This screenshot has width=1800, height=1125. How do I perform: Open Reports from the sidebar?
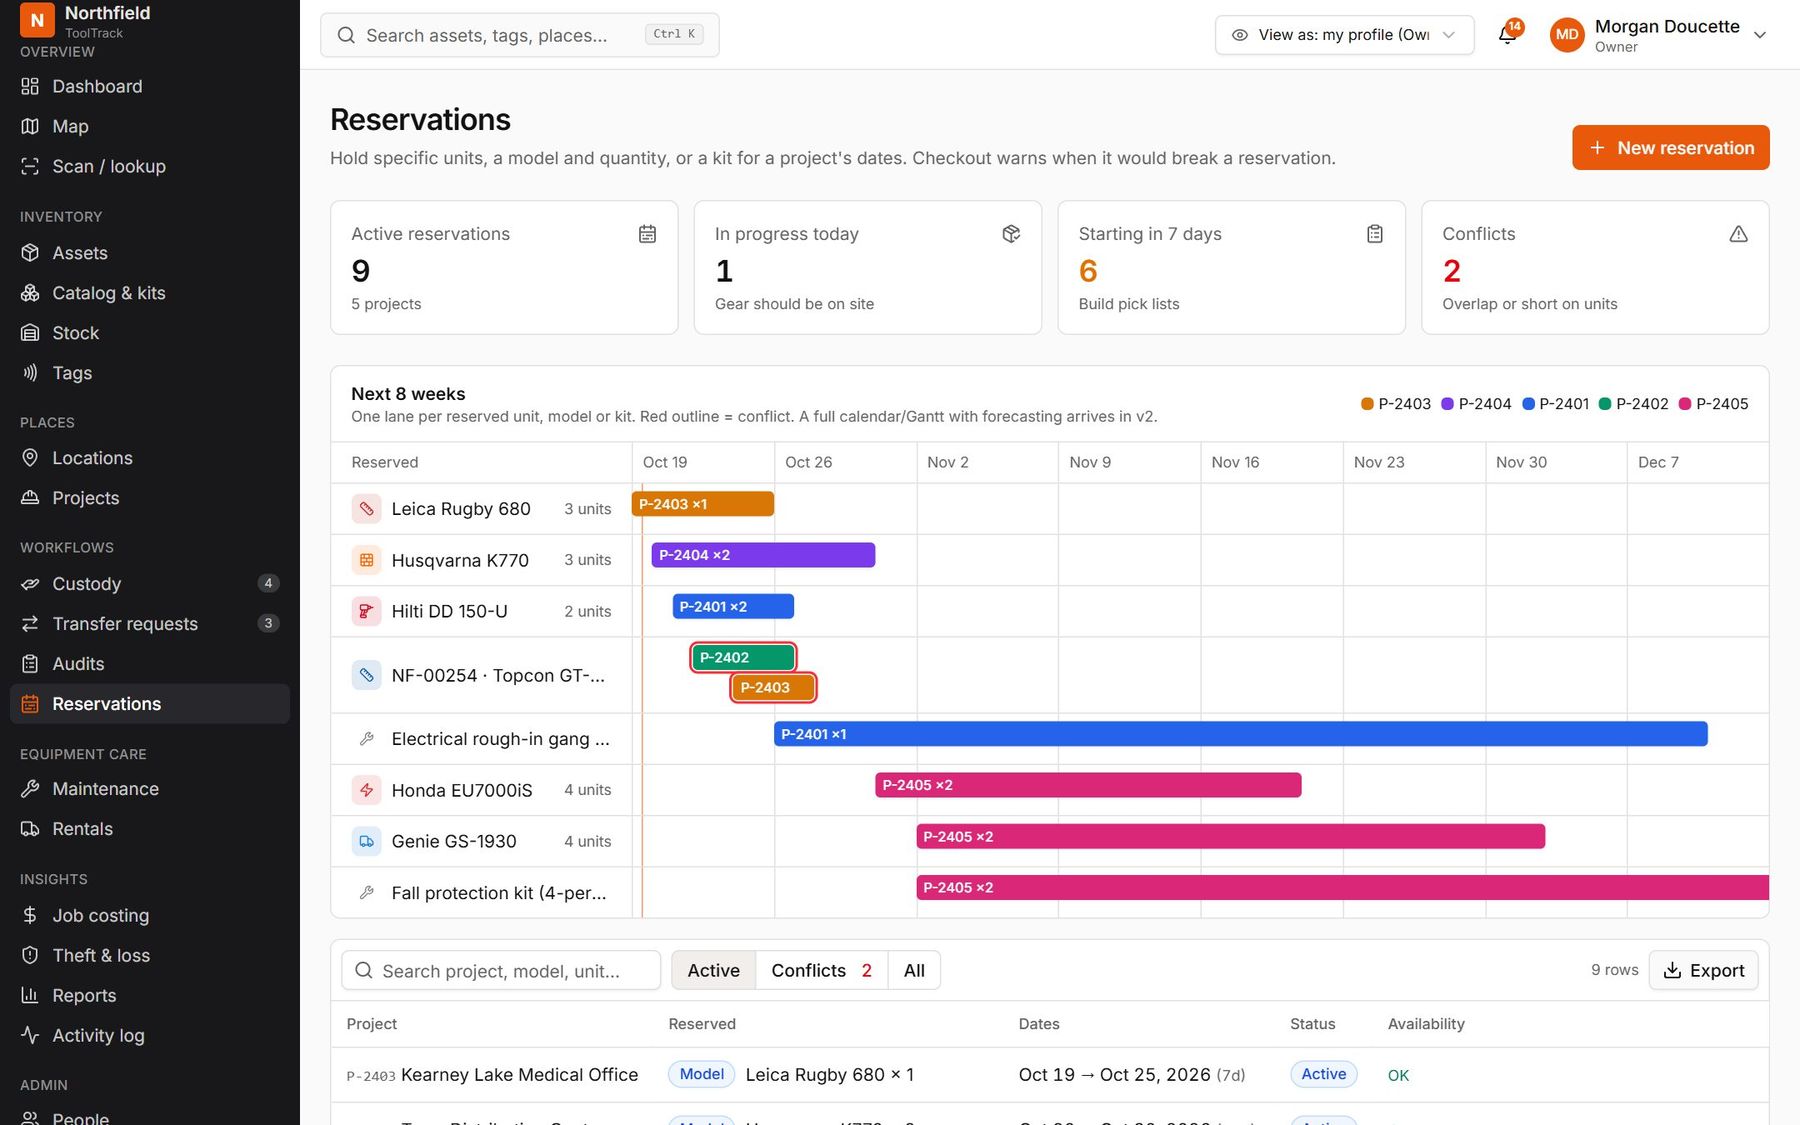pos(150,995)
